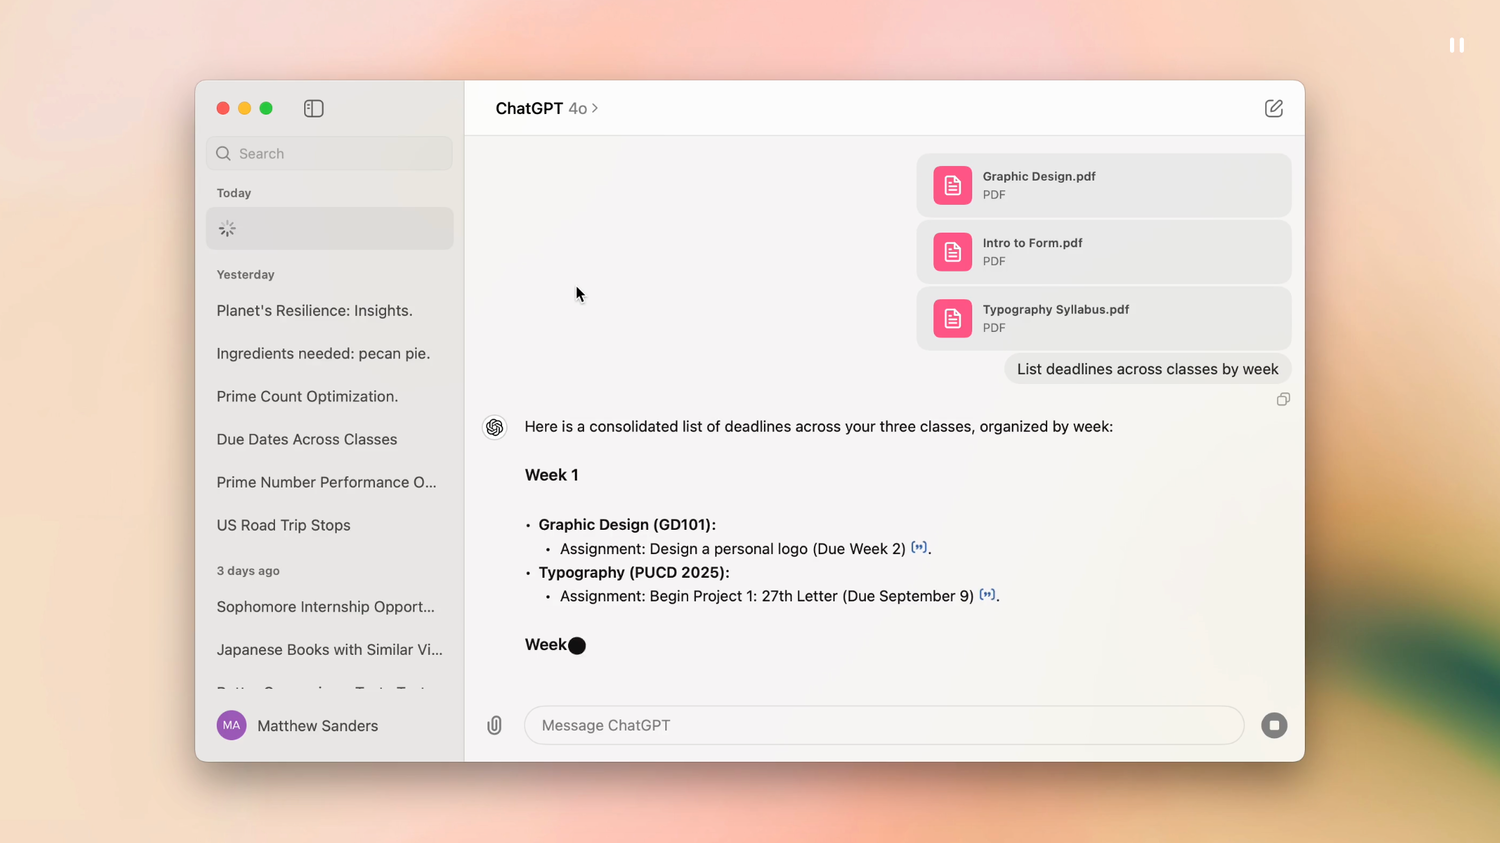
Task: Open the Graphic Design.pdf attachment
Action: click(1104, 185)
